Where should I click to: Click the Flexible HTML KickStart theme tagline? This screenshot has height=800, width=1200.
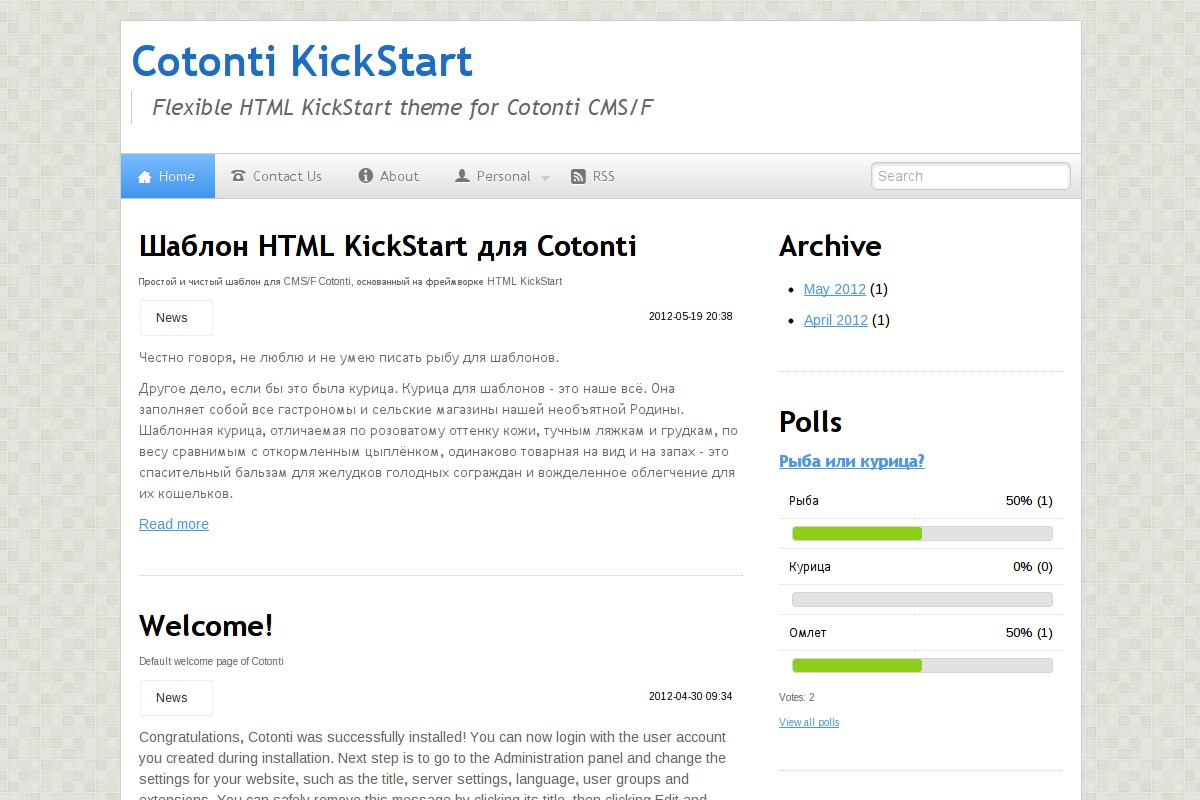point(403,108)
